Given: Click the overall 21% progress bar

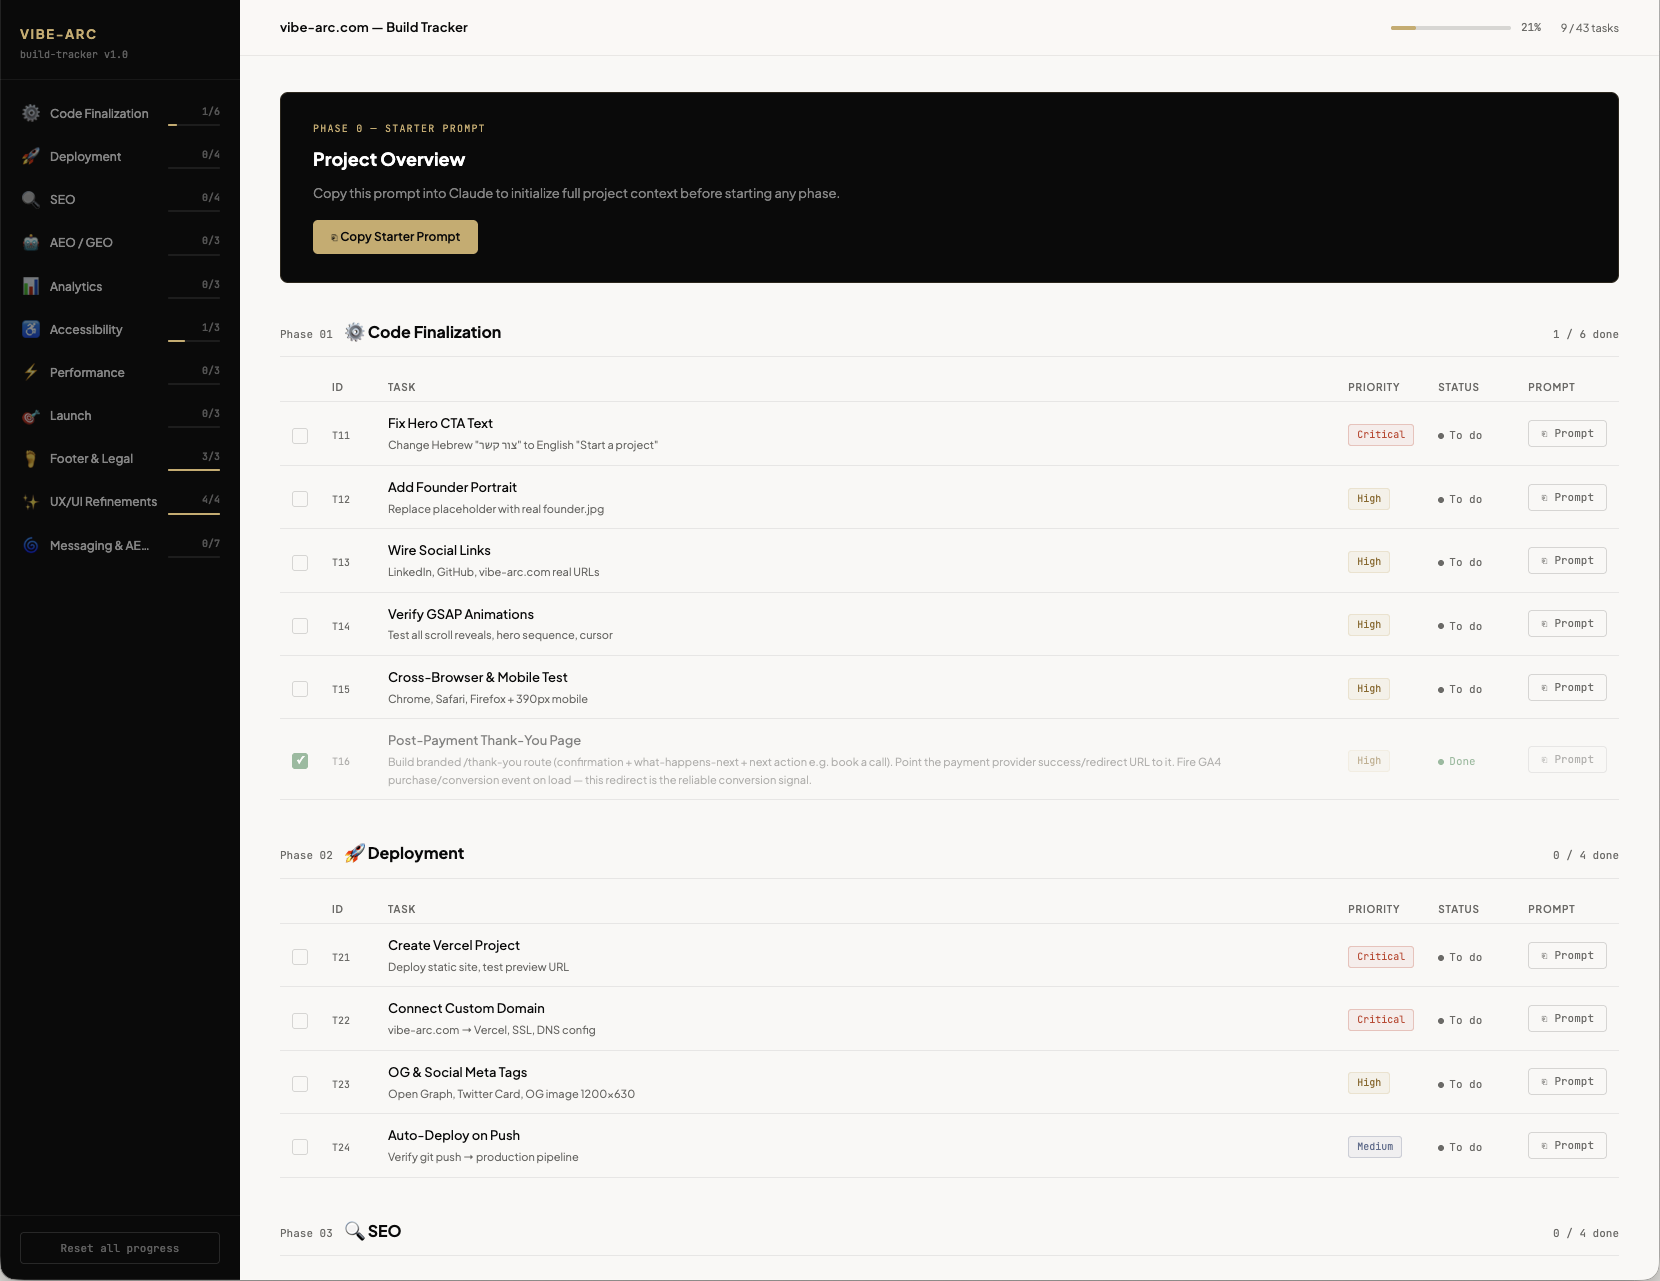Looking at the screenshot, I should tap(1450, 28).
